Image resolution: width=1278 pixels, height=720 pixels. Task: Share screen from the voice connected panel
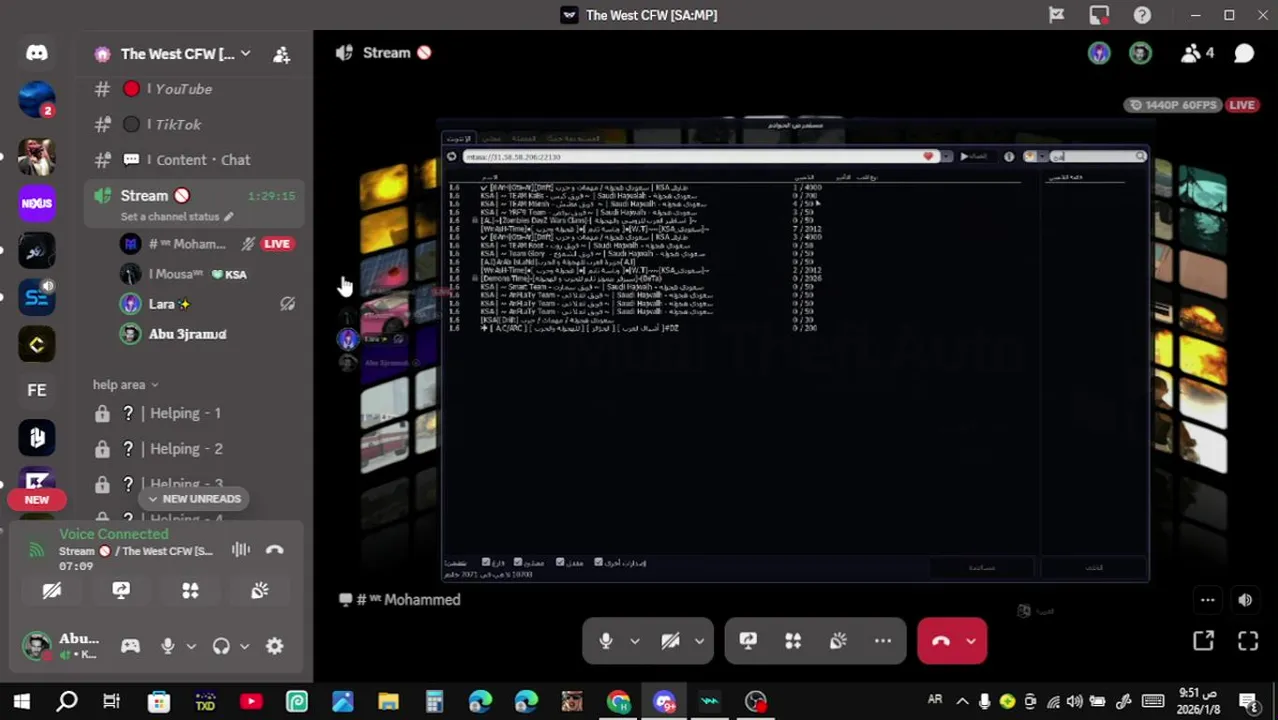coord(121,591)
